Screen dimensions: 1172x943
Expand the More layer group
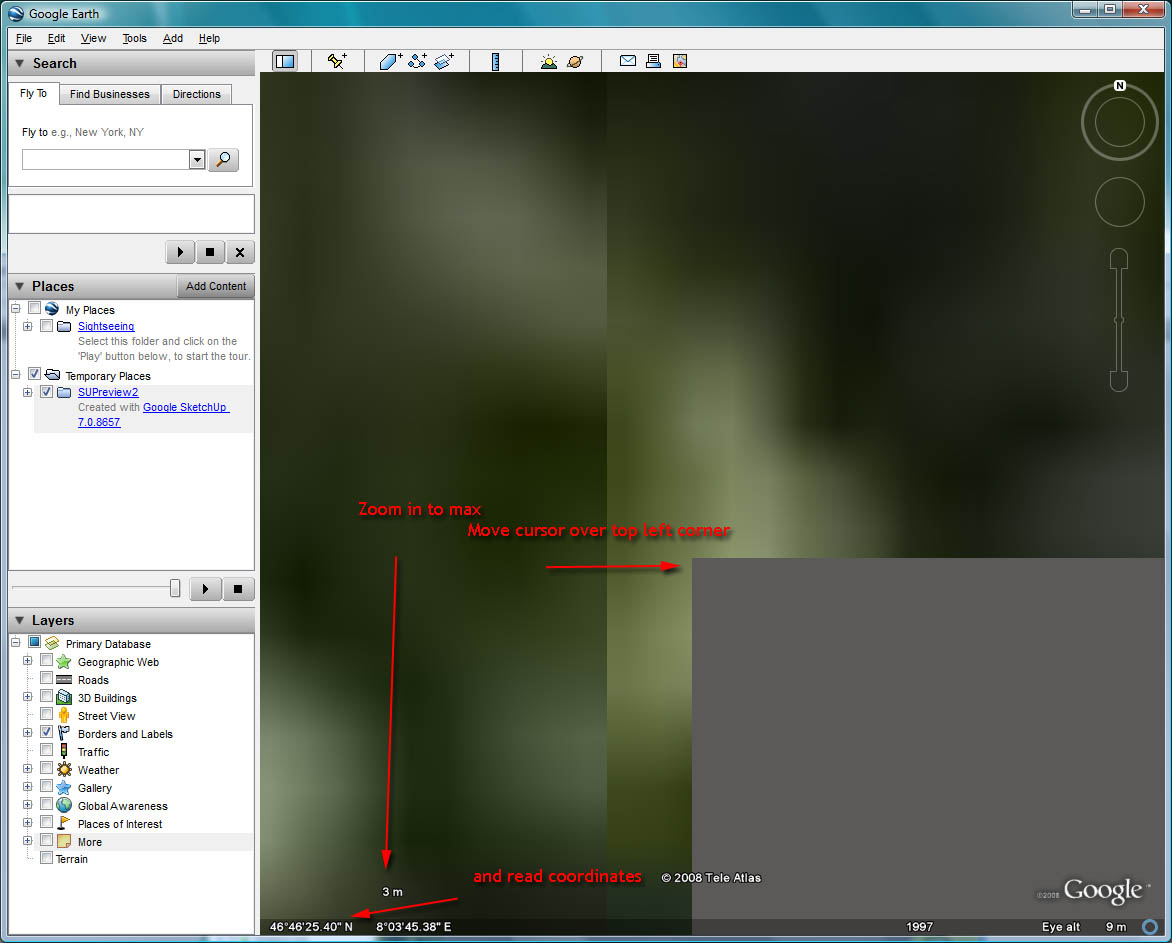28,841
